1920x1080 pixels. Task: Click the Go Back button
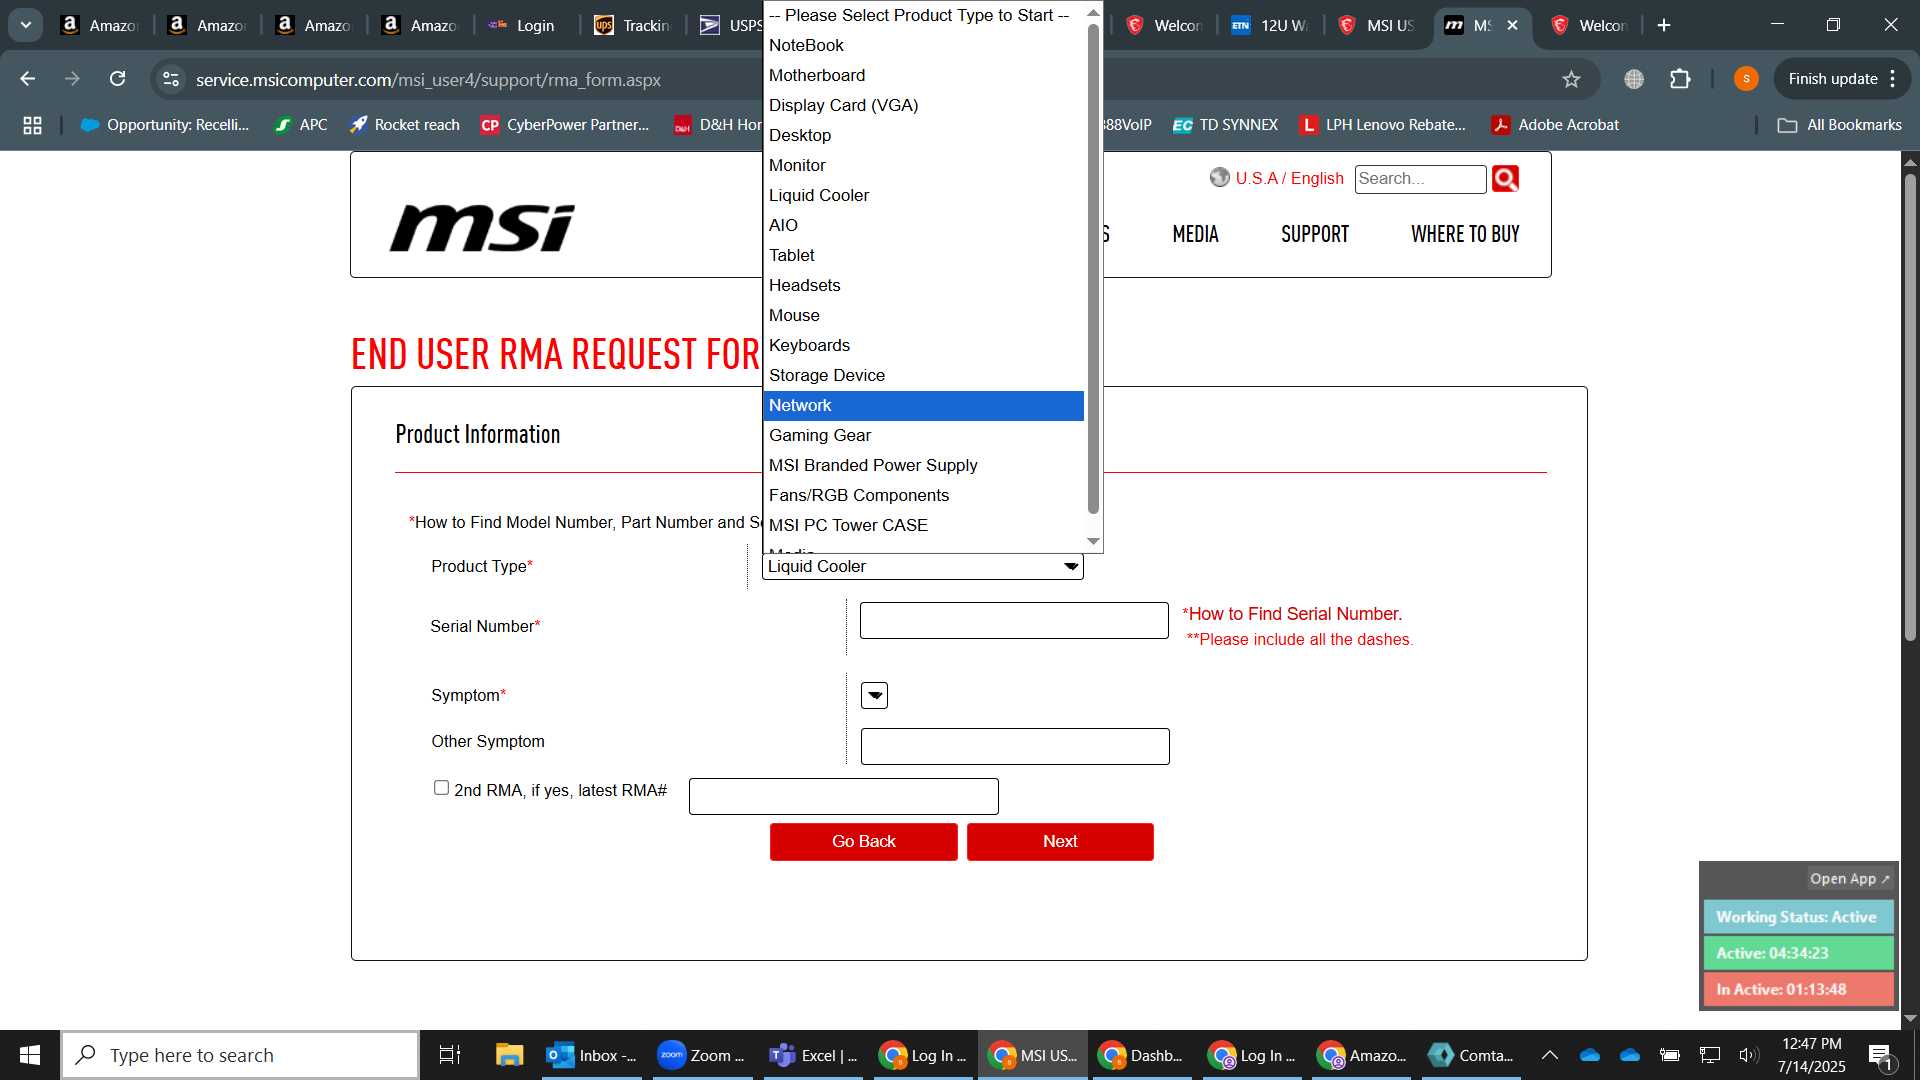[864, 842]
